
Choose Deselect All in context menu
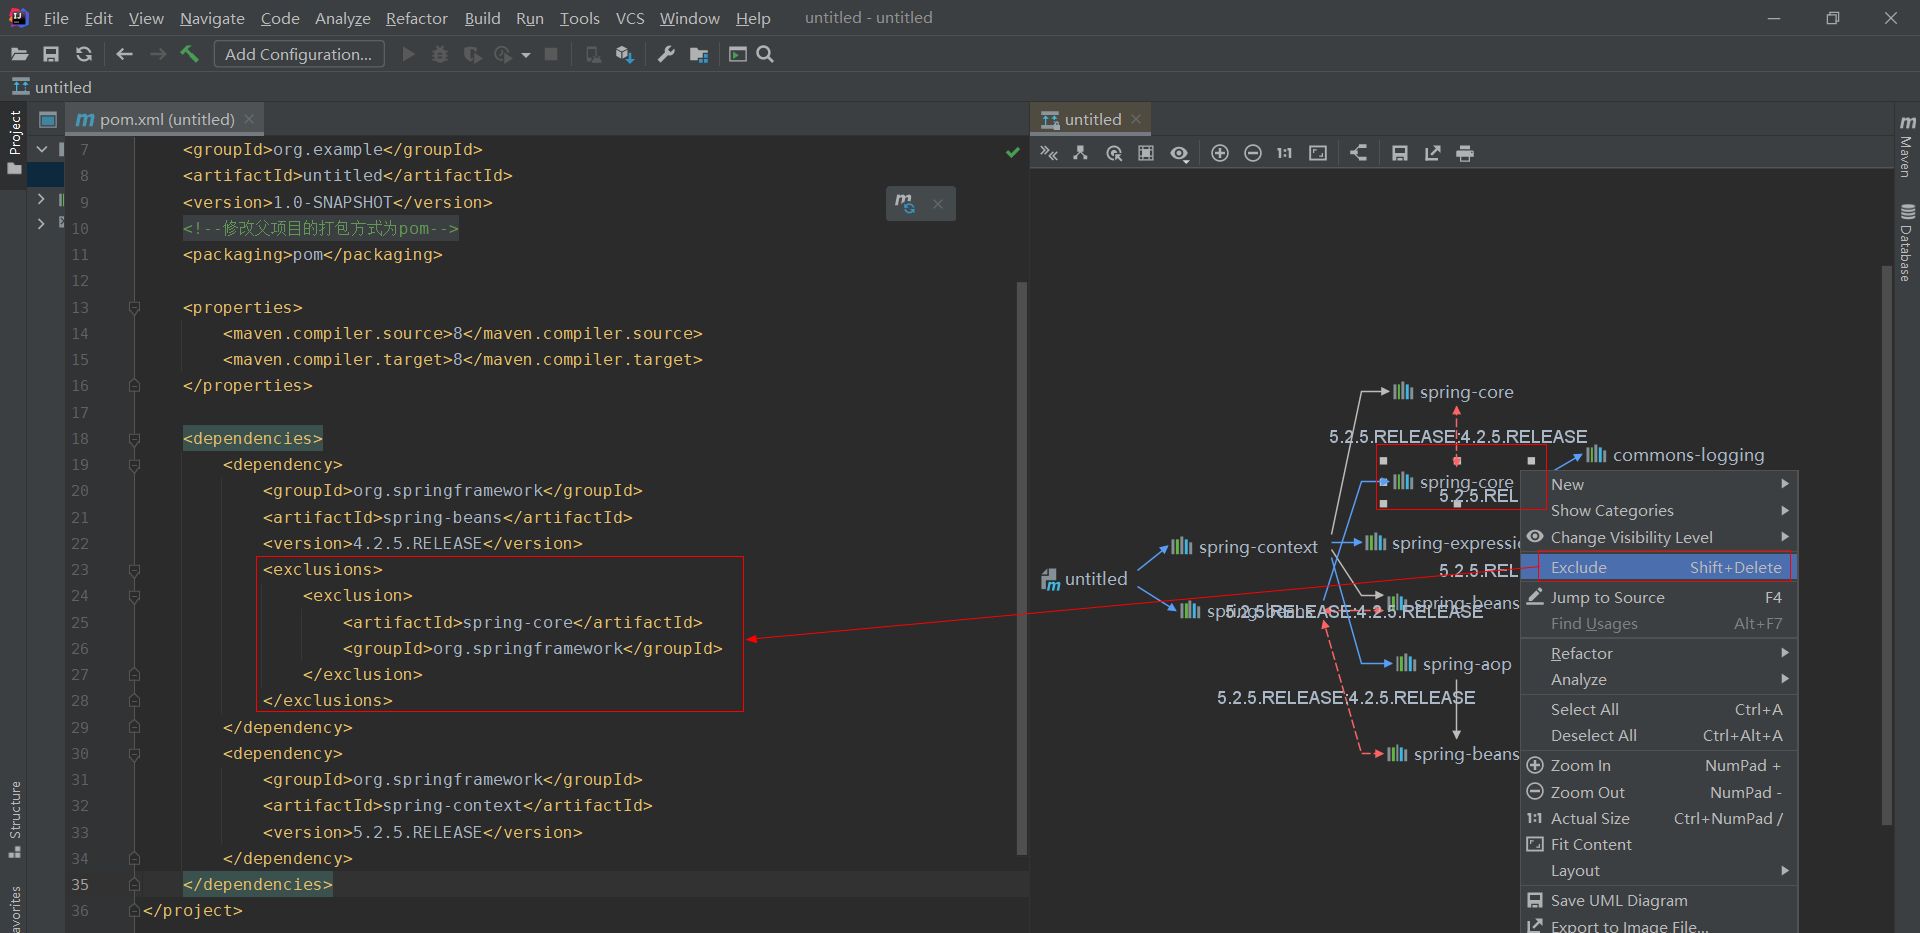pos(1659,735)
